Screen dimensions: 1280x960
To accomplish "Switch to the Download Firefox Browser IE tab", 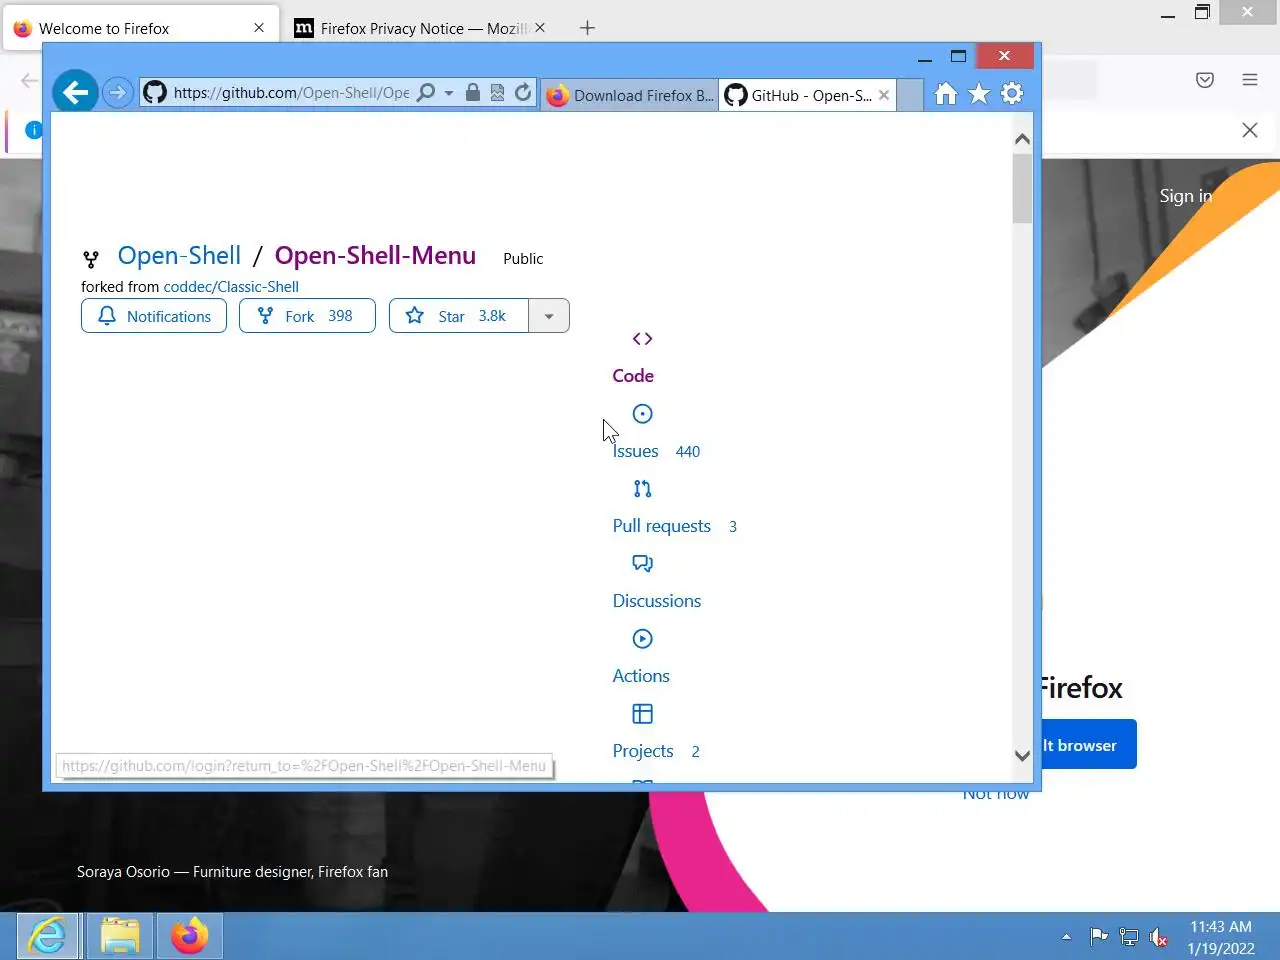I will click(630, 95).
